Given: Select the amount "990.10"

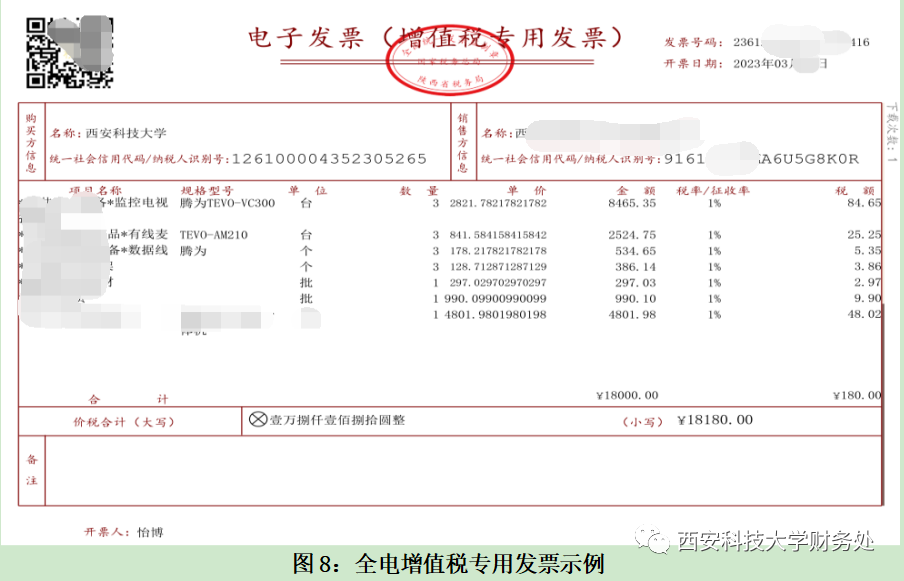Looking at the screenshot, I should [635, 299].
